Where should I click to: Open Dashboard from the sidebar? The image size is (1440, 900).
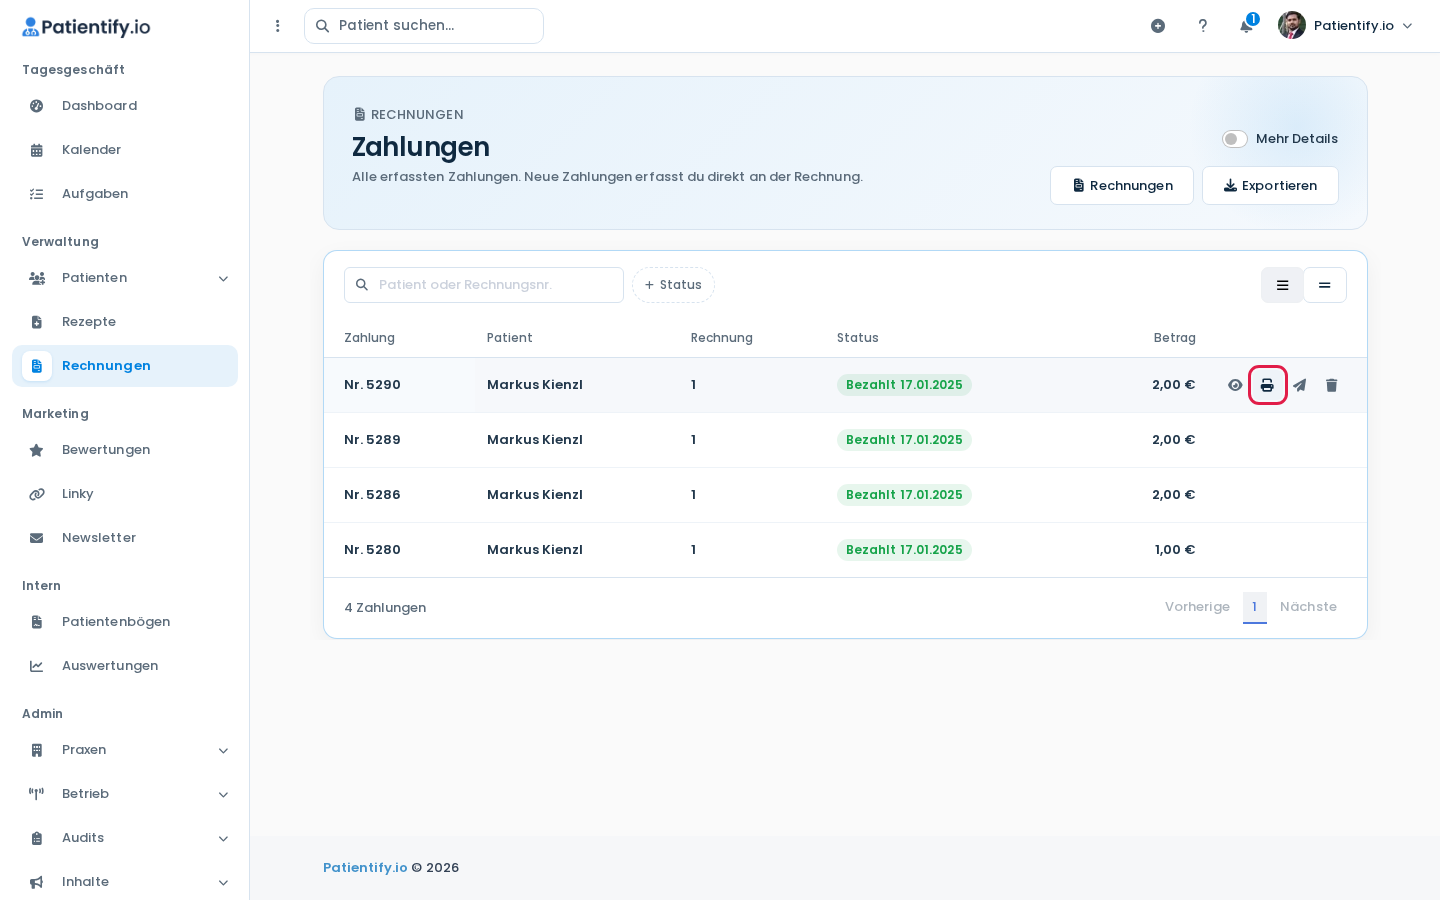(x=125, y=106)
